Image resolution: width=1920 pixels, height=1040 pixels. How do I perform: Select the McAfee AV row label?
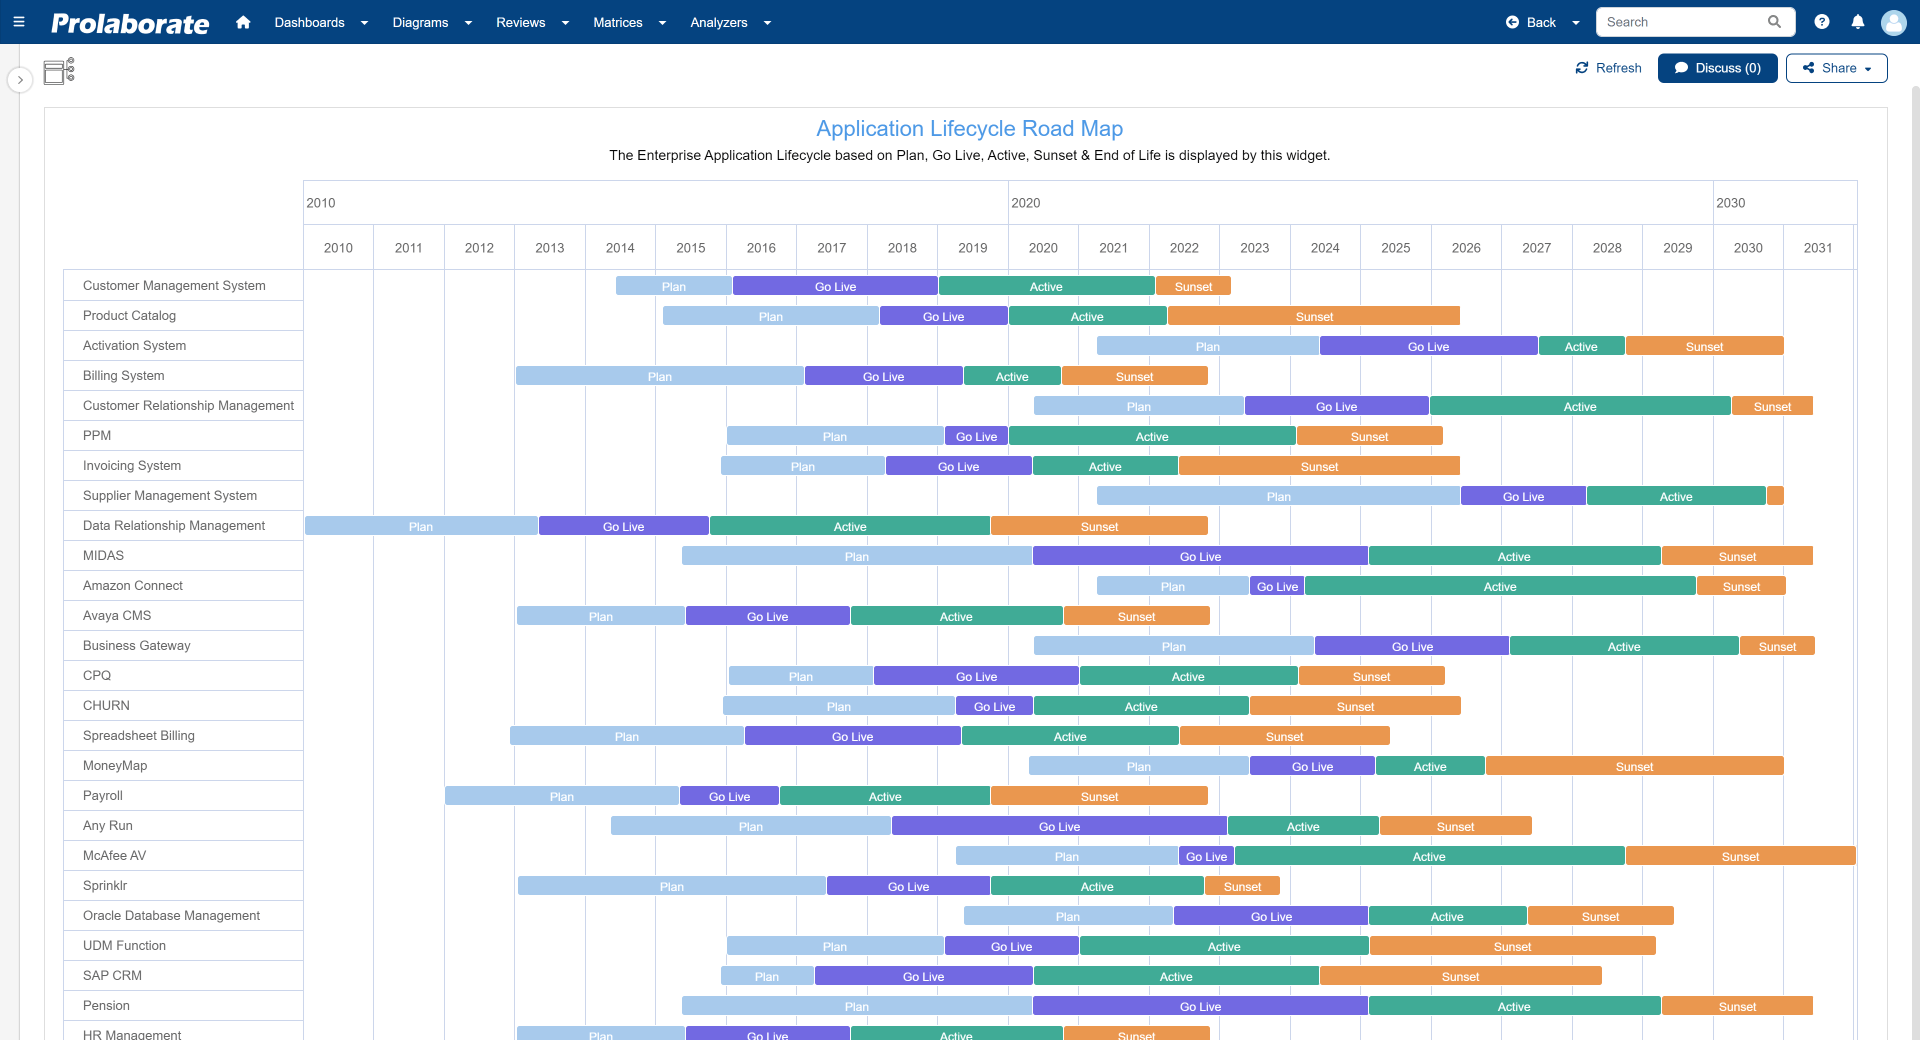[114, 855]
